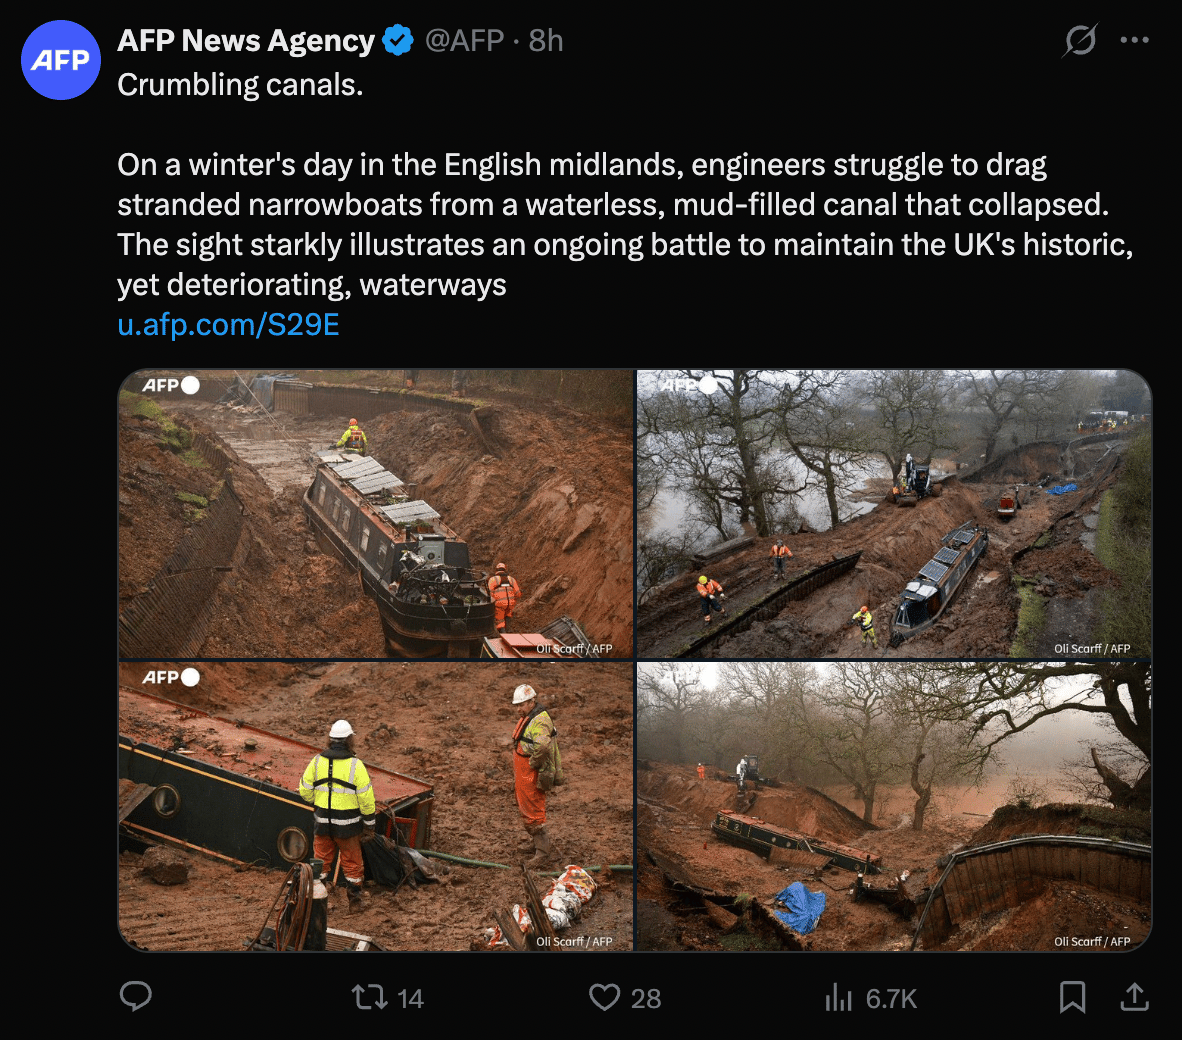Click the like count 28
This screenshot has width=1182, height=1040.
(646, 998)
